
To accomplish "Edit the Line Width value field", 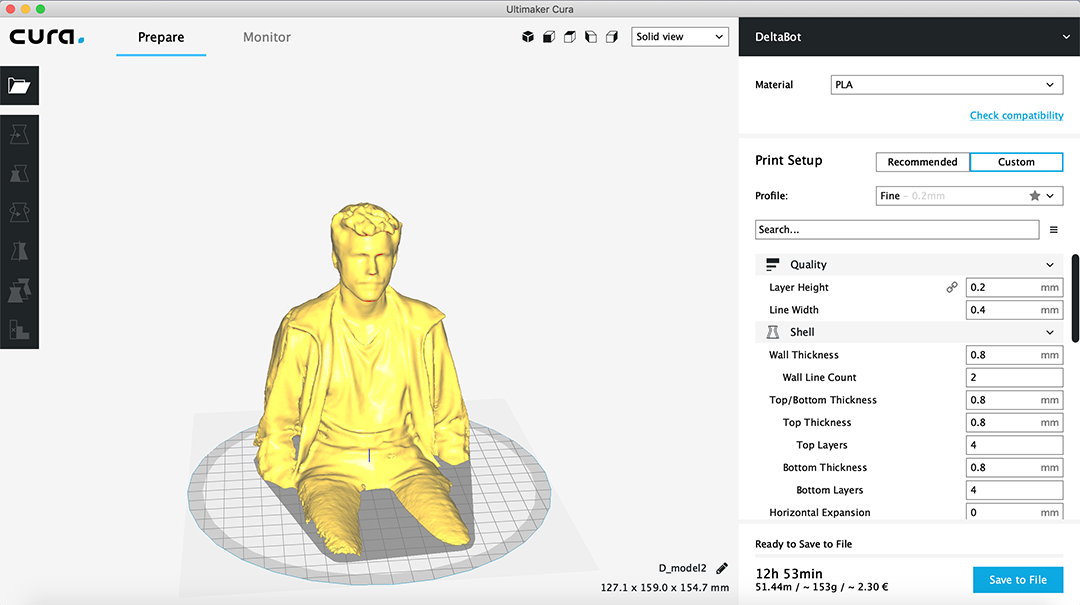I will [x=1014, y=310].
